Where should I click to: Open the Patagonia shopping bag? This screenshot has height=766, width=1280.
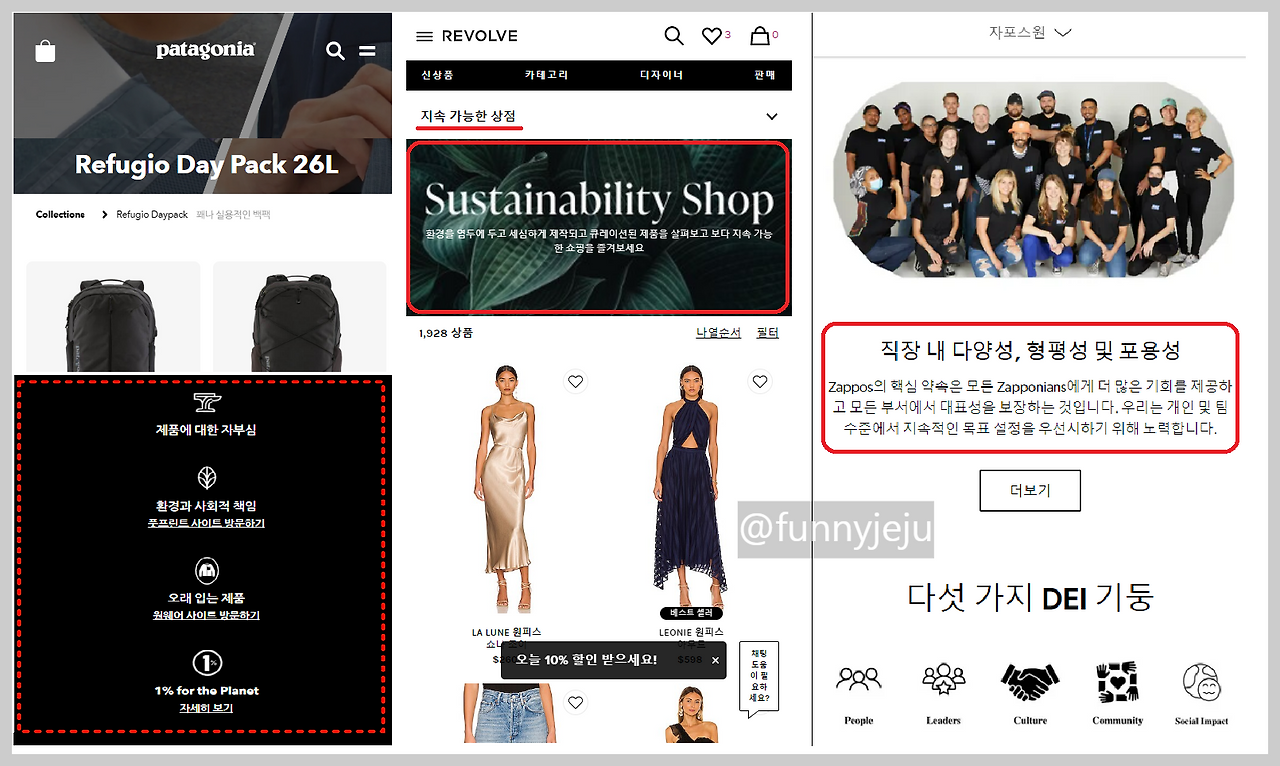point(45,51)
